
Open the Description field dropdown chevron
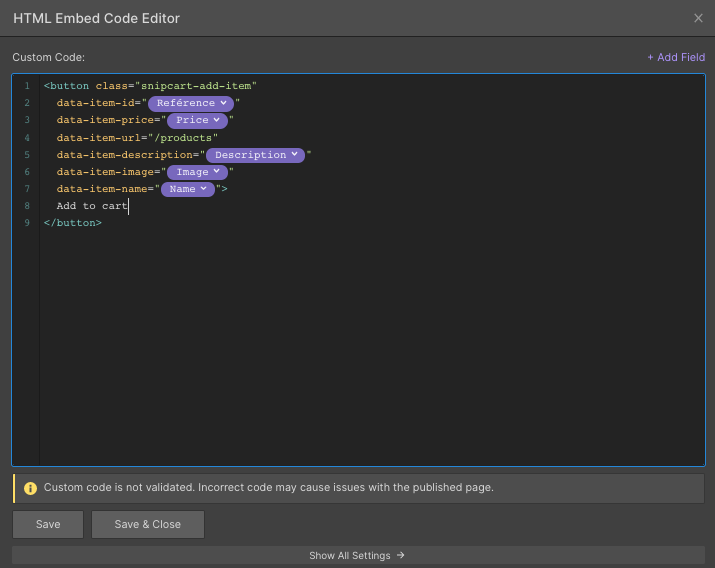pyautogui.click(x=295, y=155)
